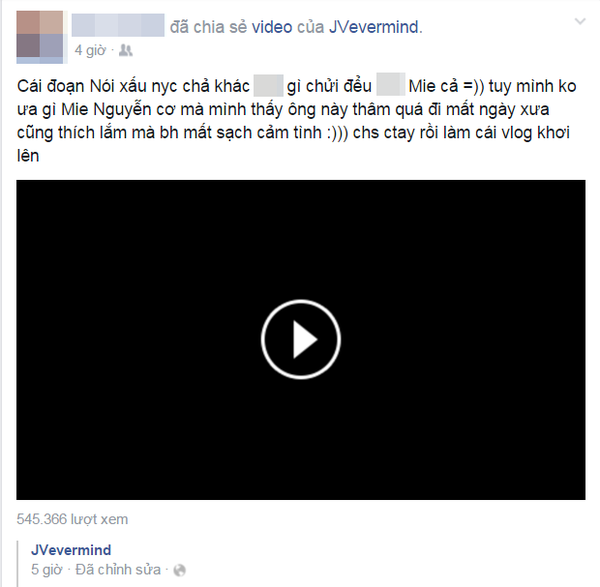Open the poster's blurred profile picture
Screen dimensions: 600x587
pyautogui.click(x=40, y=37)
